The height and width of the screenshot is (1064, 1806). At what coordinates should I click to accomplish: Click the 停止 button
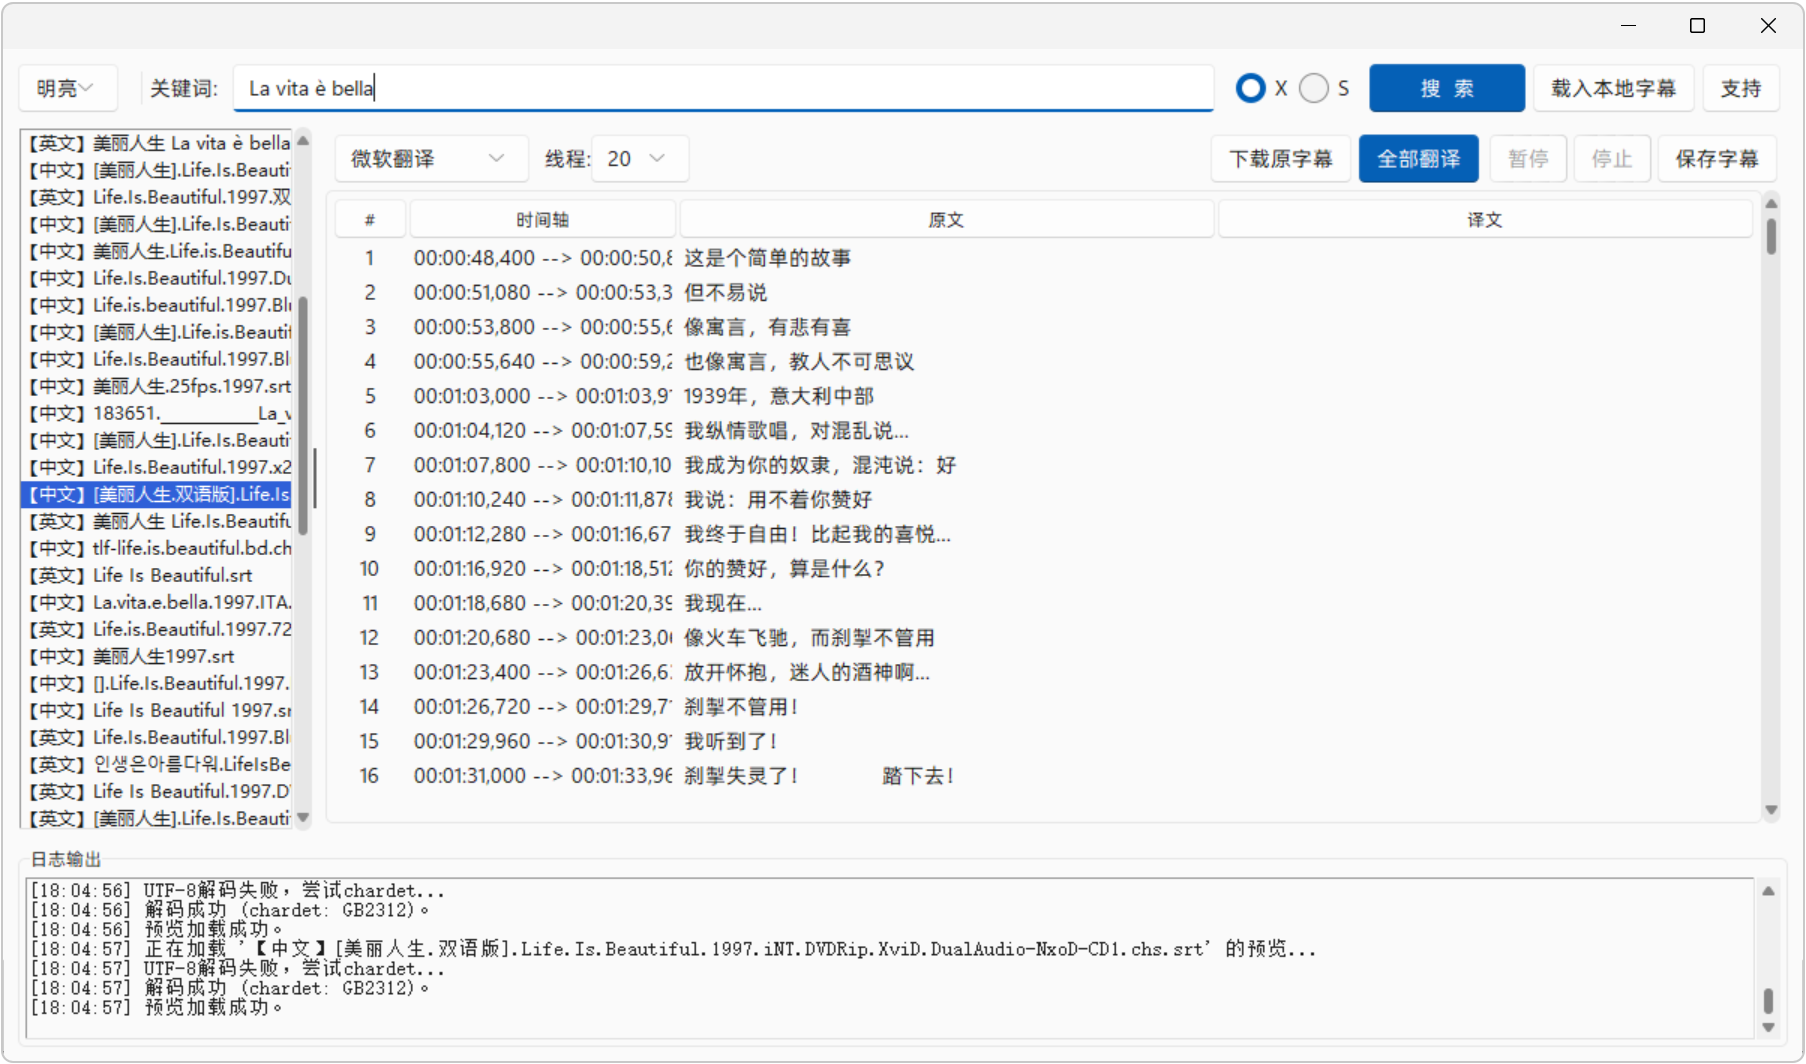click(1611, 159)
